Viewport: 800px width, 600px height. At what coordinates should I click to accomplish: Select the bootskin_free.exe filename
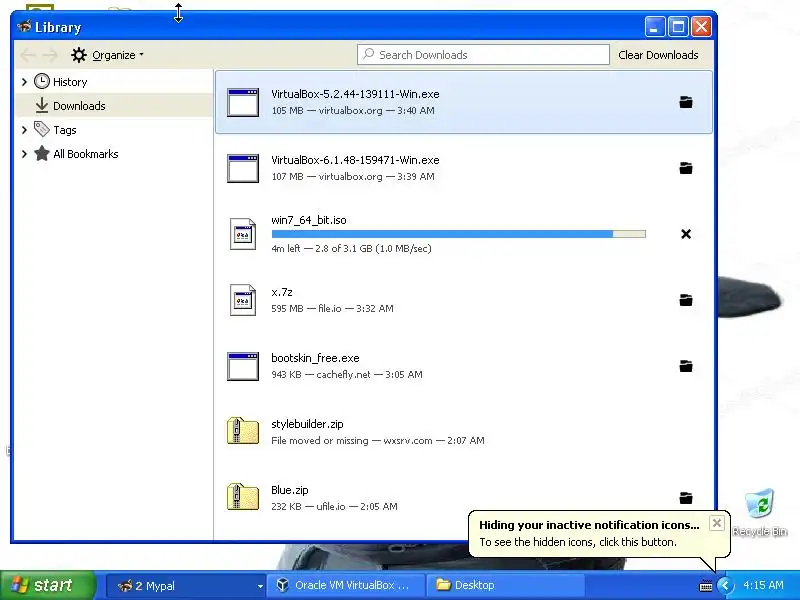315,358
